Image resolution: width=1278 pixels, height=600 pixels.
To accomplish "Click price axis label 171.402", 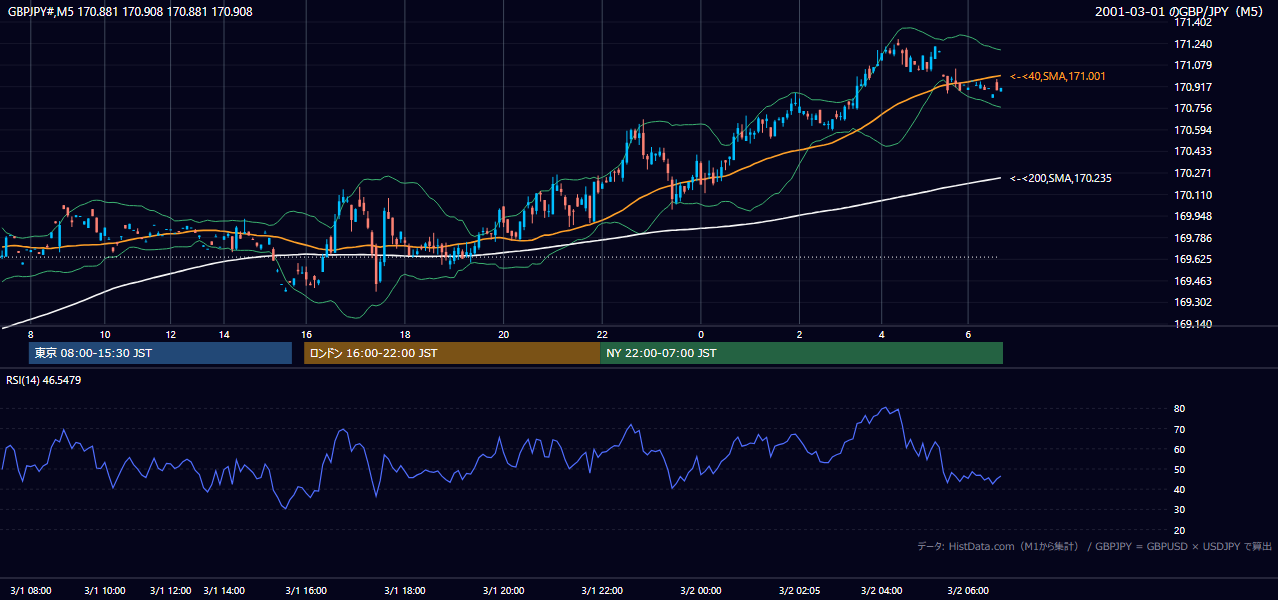I will 1192,22.
